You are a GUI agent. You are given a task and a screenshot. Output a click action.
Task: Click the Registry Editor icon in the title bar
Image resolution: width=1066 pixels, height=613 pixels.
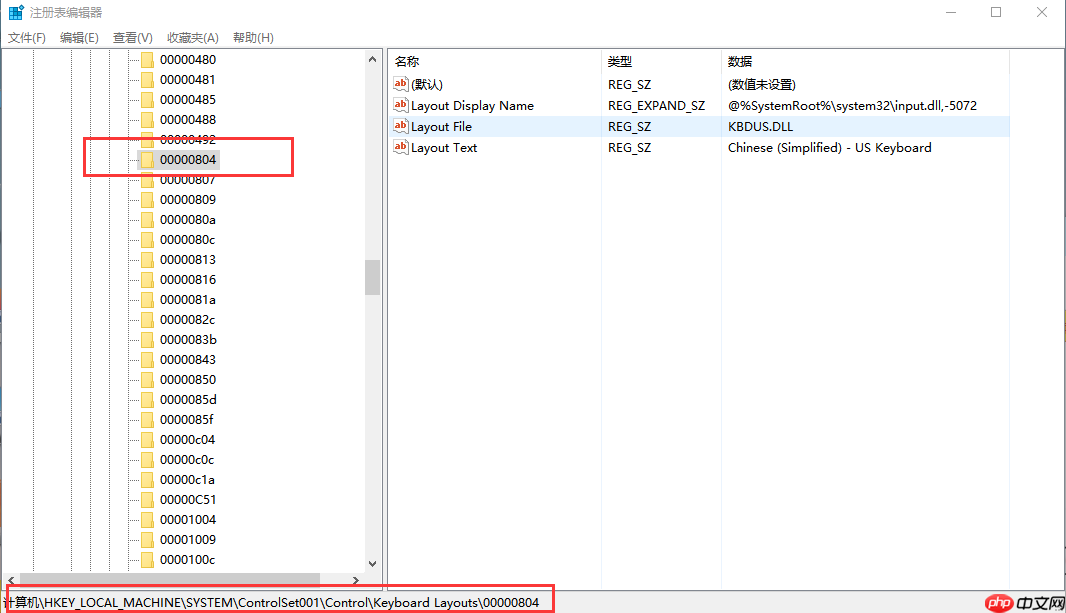point(14,12)
